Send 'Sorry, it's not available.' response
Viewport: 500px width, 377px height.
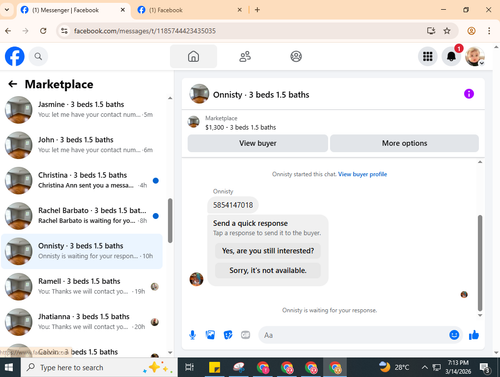point(268,270)
